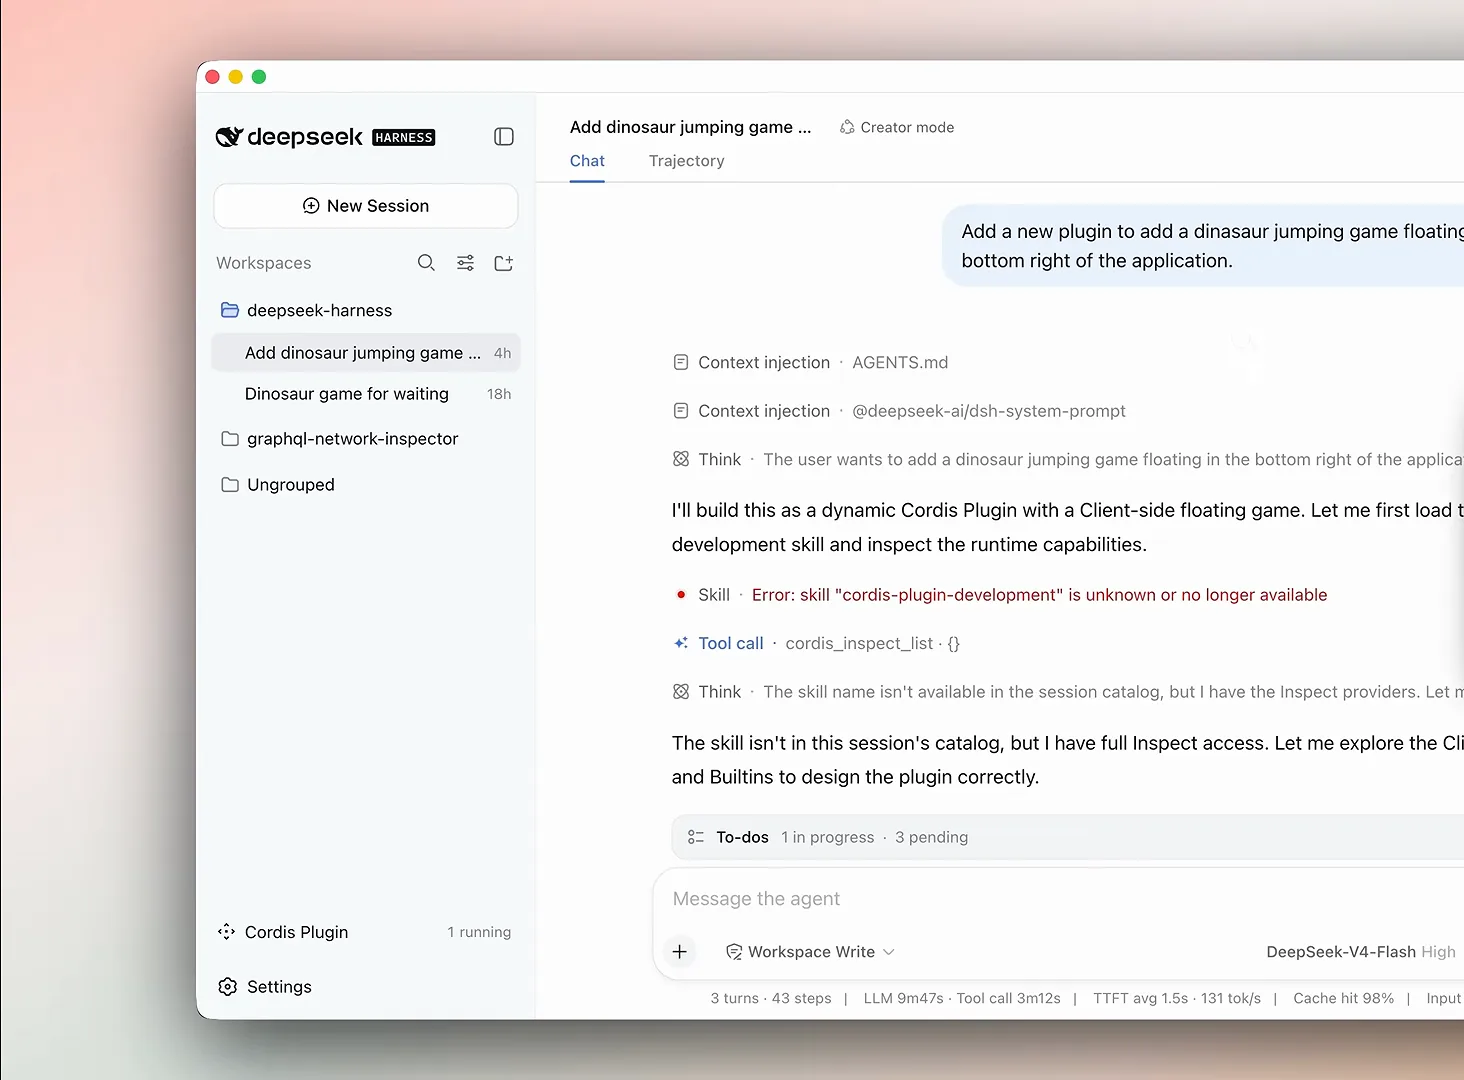
Task: Open the Workspace Write permissions dropdown
Action: 810,952
